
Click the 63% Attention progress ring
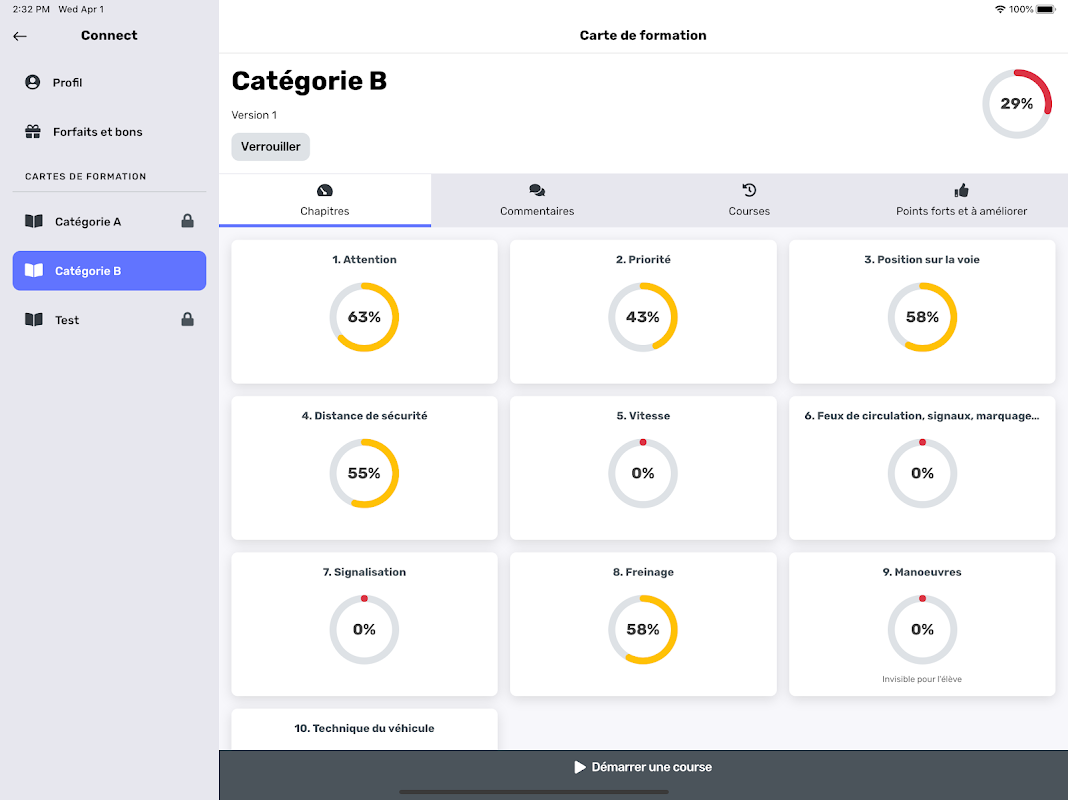click(x=364, y=317)
